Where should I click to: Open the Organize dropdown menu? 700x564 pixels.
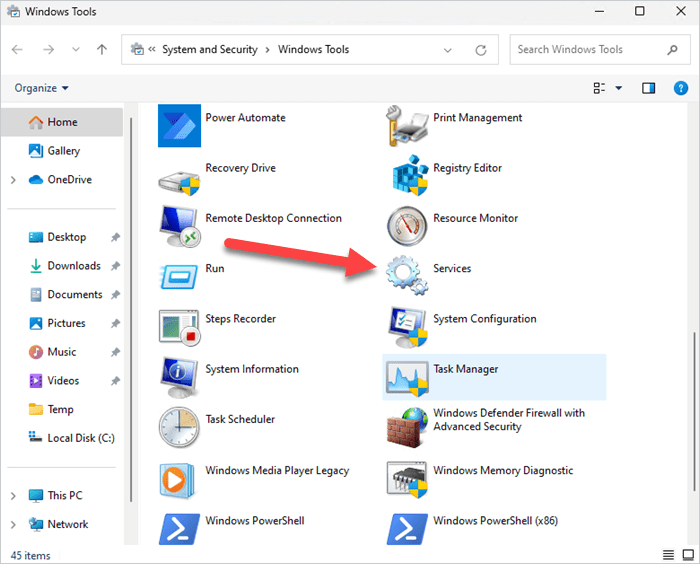tap(42, 88)
